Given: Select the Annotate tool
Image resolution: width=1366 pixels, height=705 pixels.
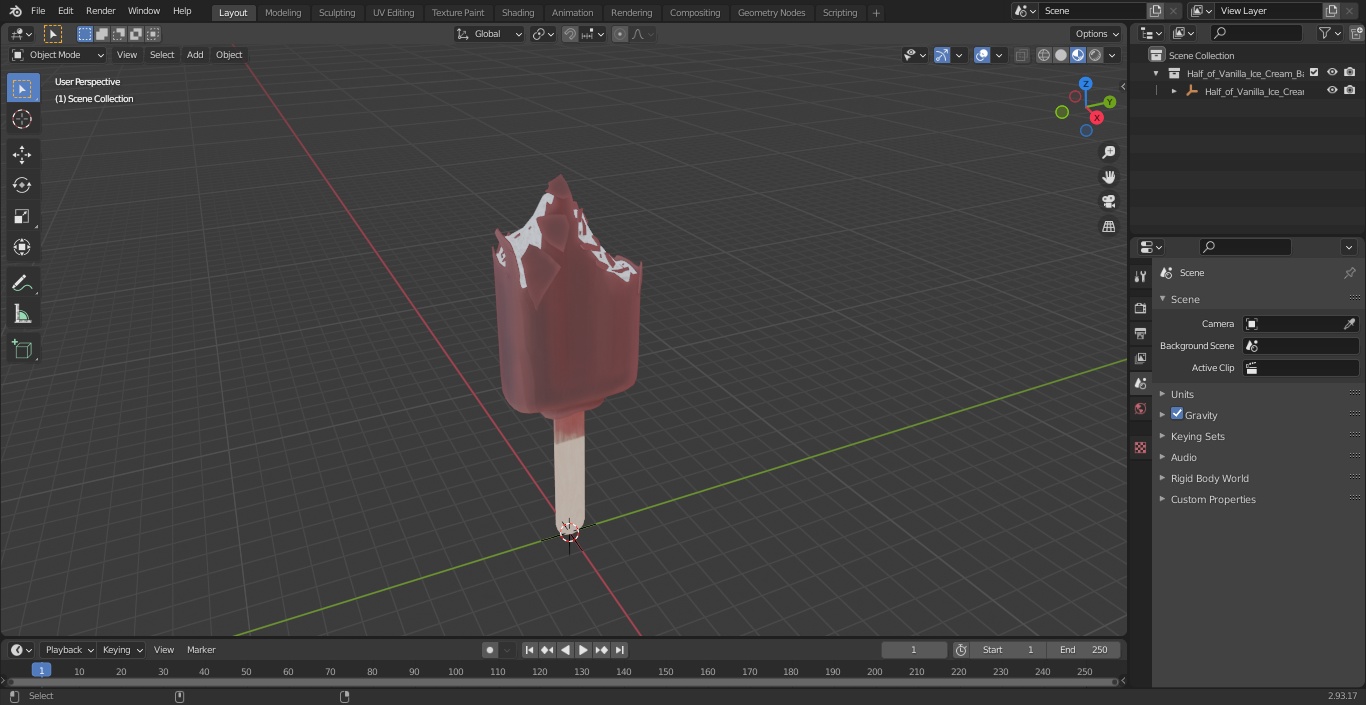Looking at the screenshot, I should 23,283.
